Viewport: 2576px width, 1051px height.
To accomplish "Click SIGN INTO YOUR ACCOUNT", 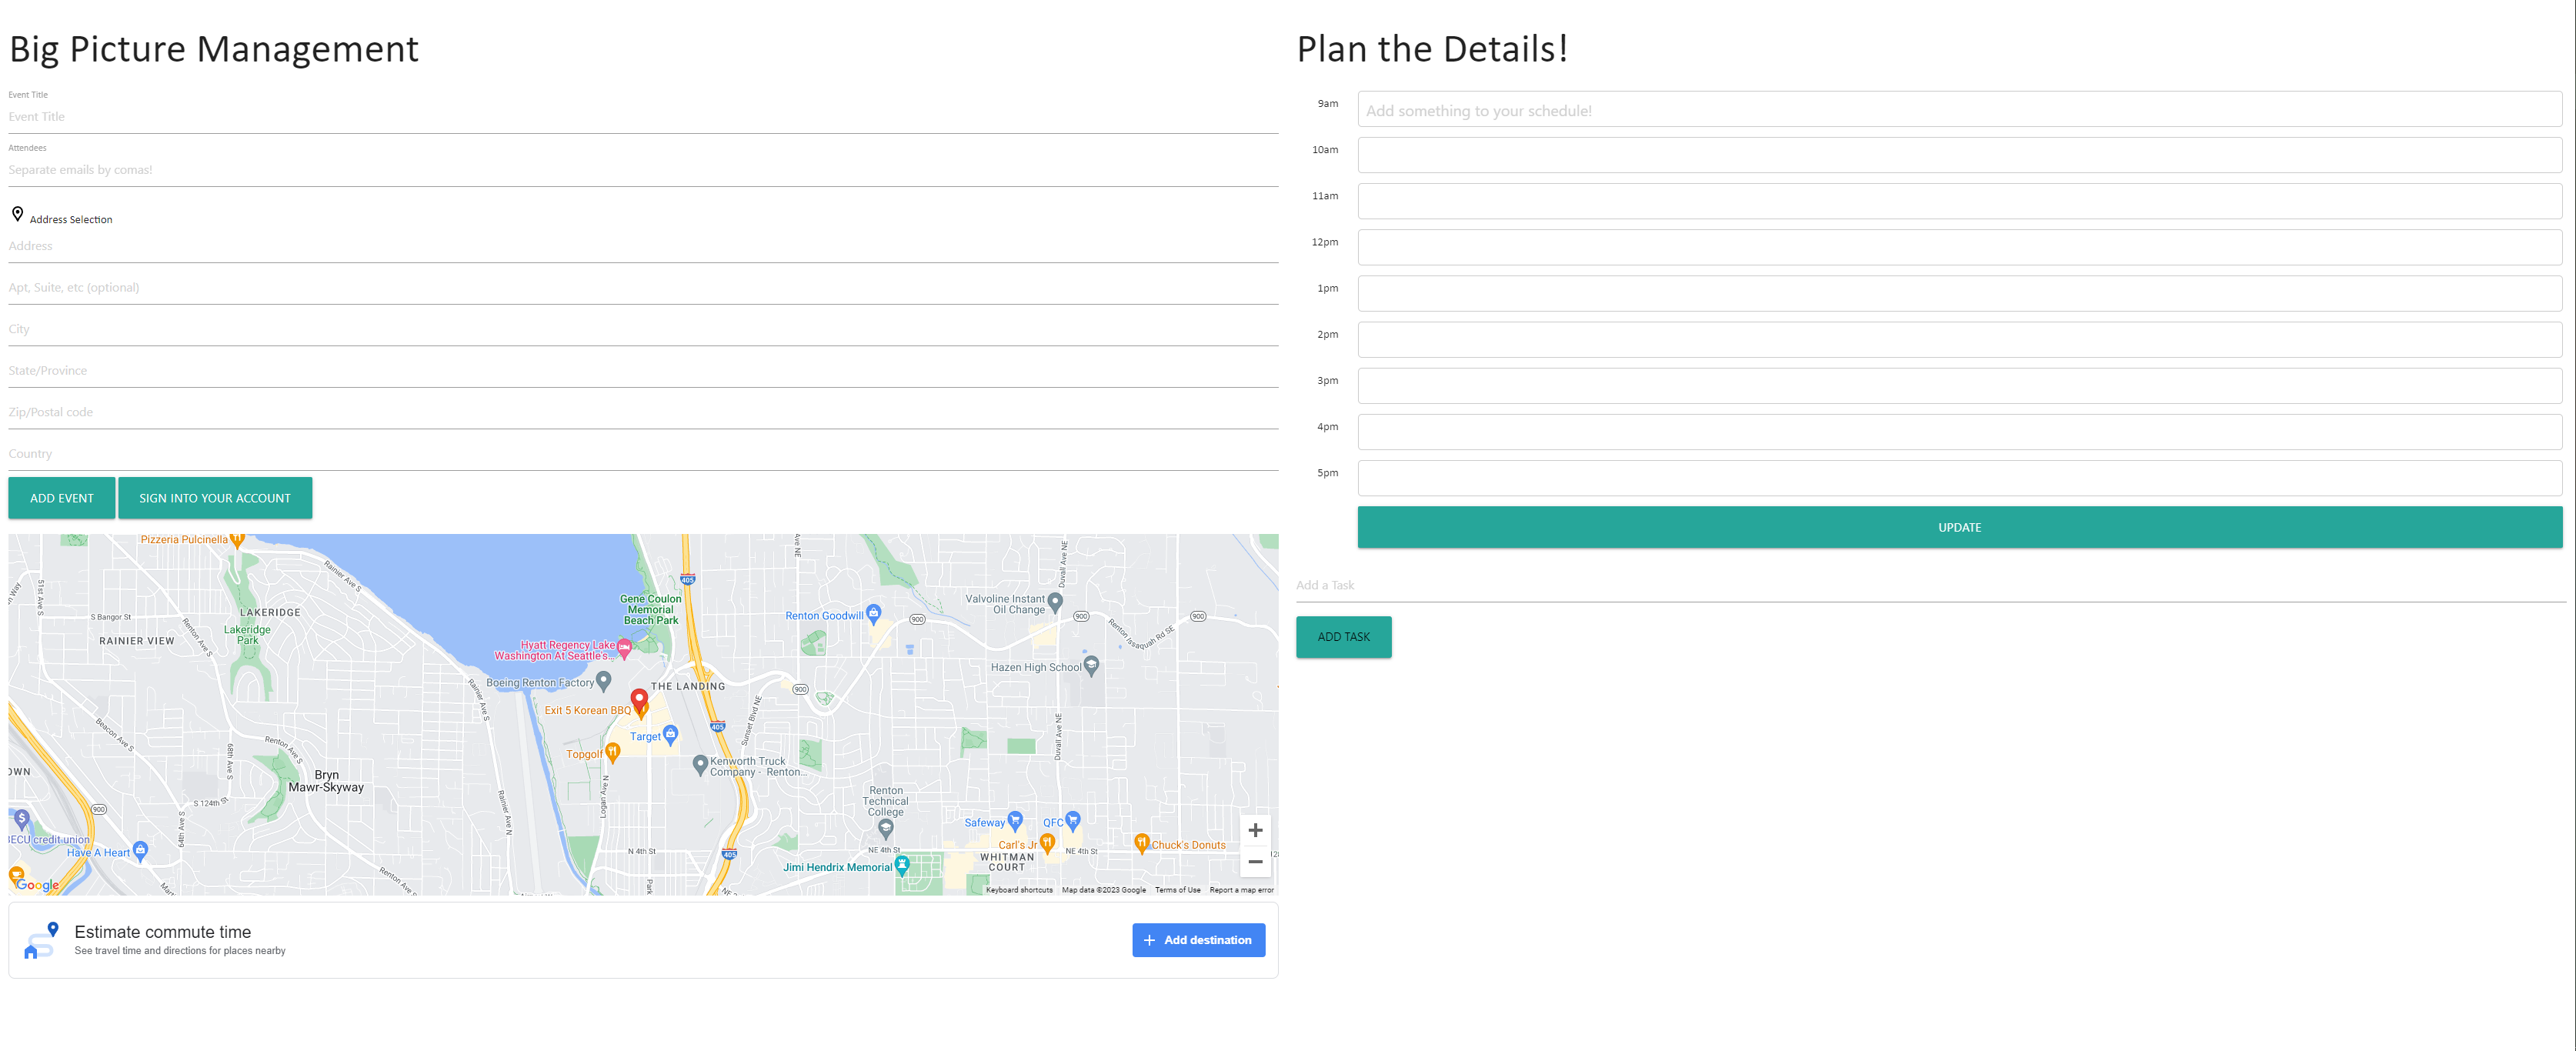I will click(x=215, y=497).
